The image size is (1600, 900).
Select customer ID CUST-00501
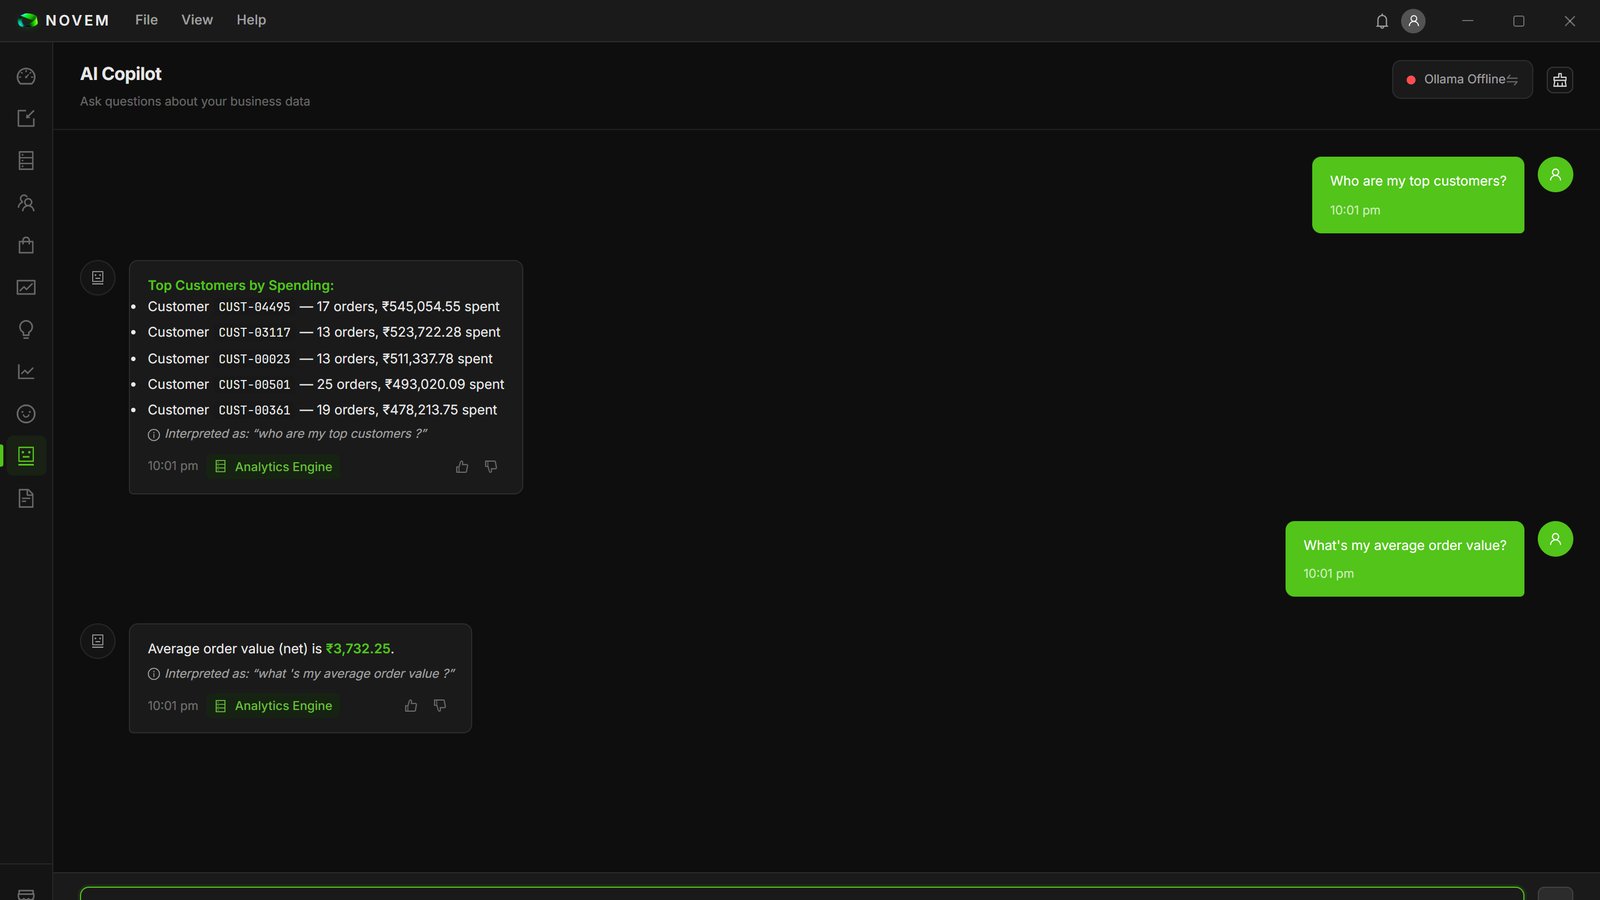pyautogui.click(x=254, y=385)
